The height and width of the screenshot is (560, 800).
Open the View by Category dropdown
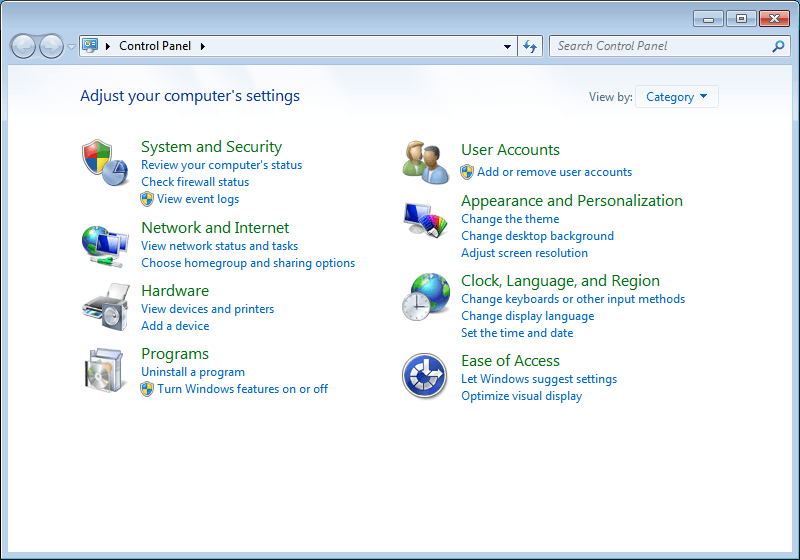[x=677, y=97]
